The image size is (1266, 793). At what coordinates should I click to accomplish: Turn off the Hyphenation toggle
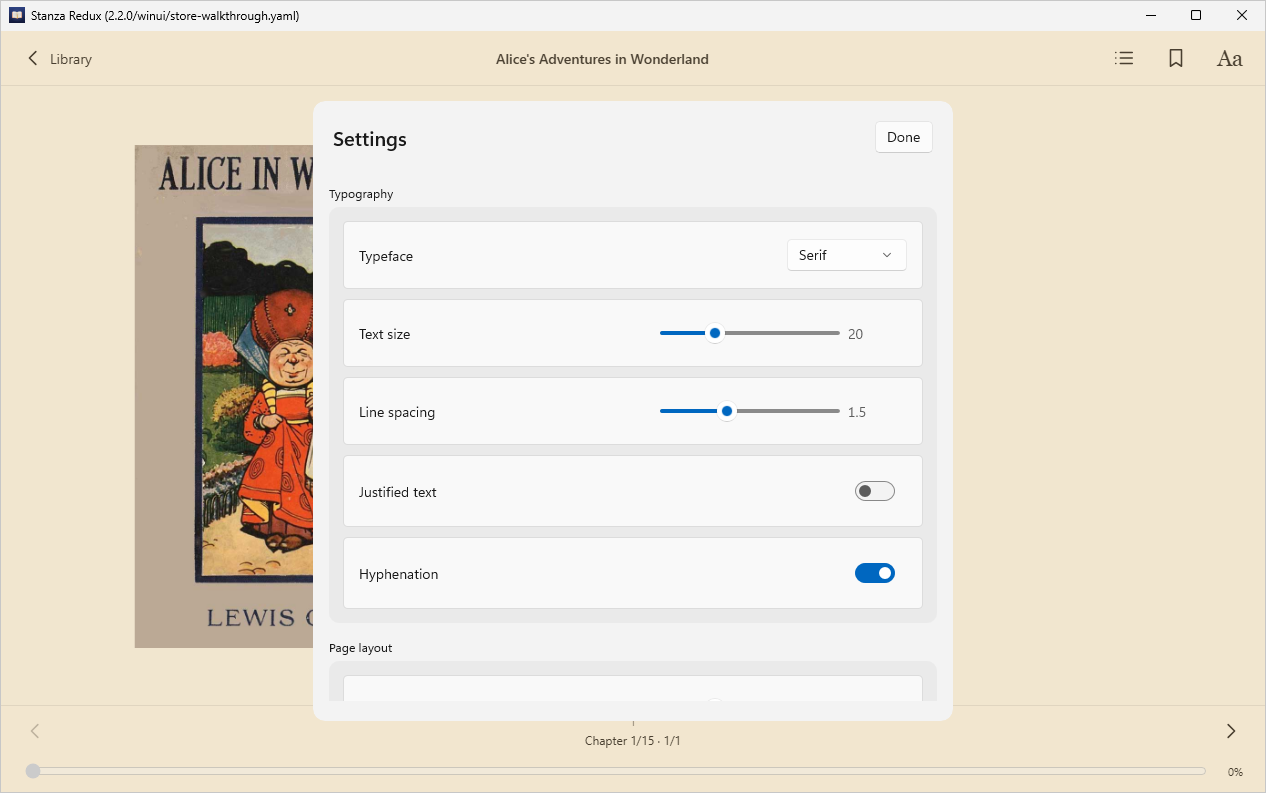click(x=874, y=573)
